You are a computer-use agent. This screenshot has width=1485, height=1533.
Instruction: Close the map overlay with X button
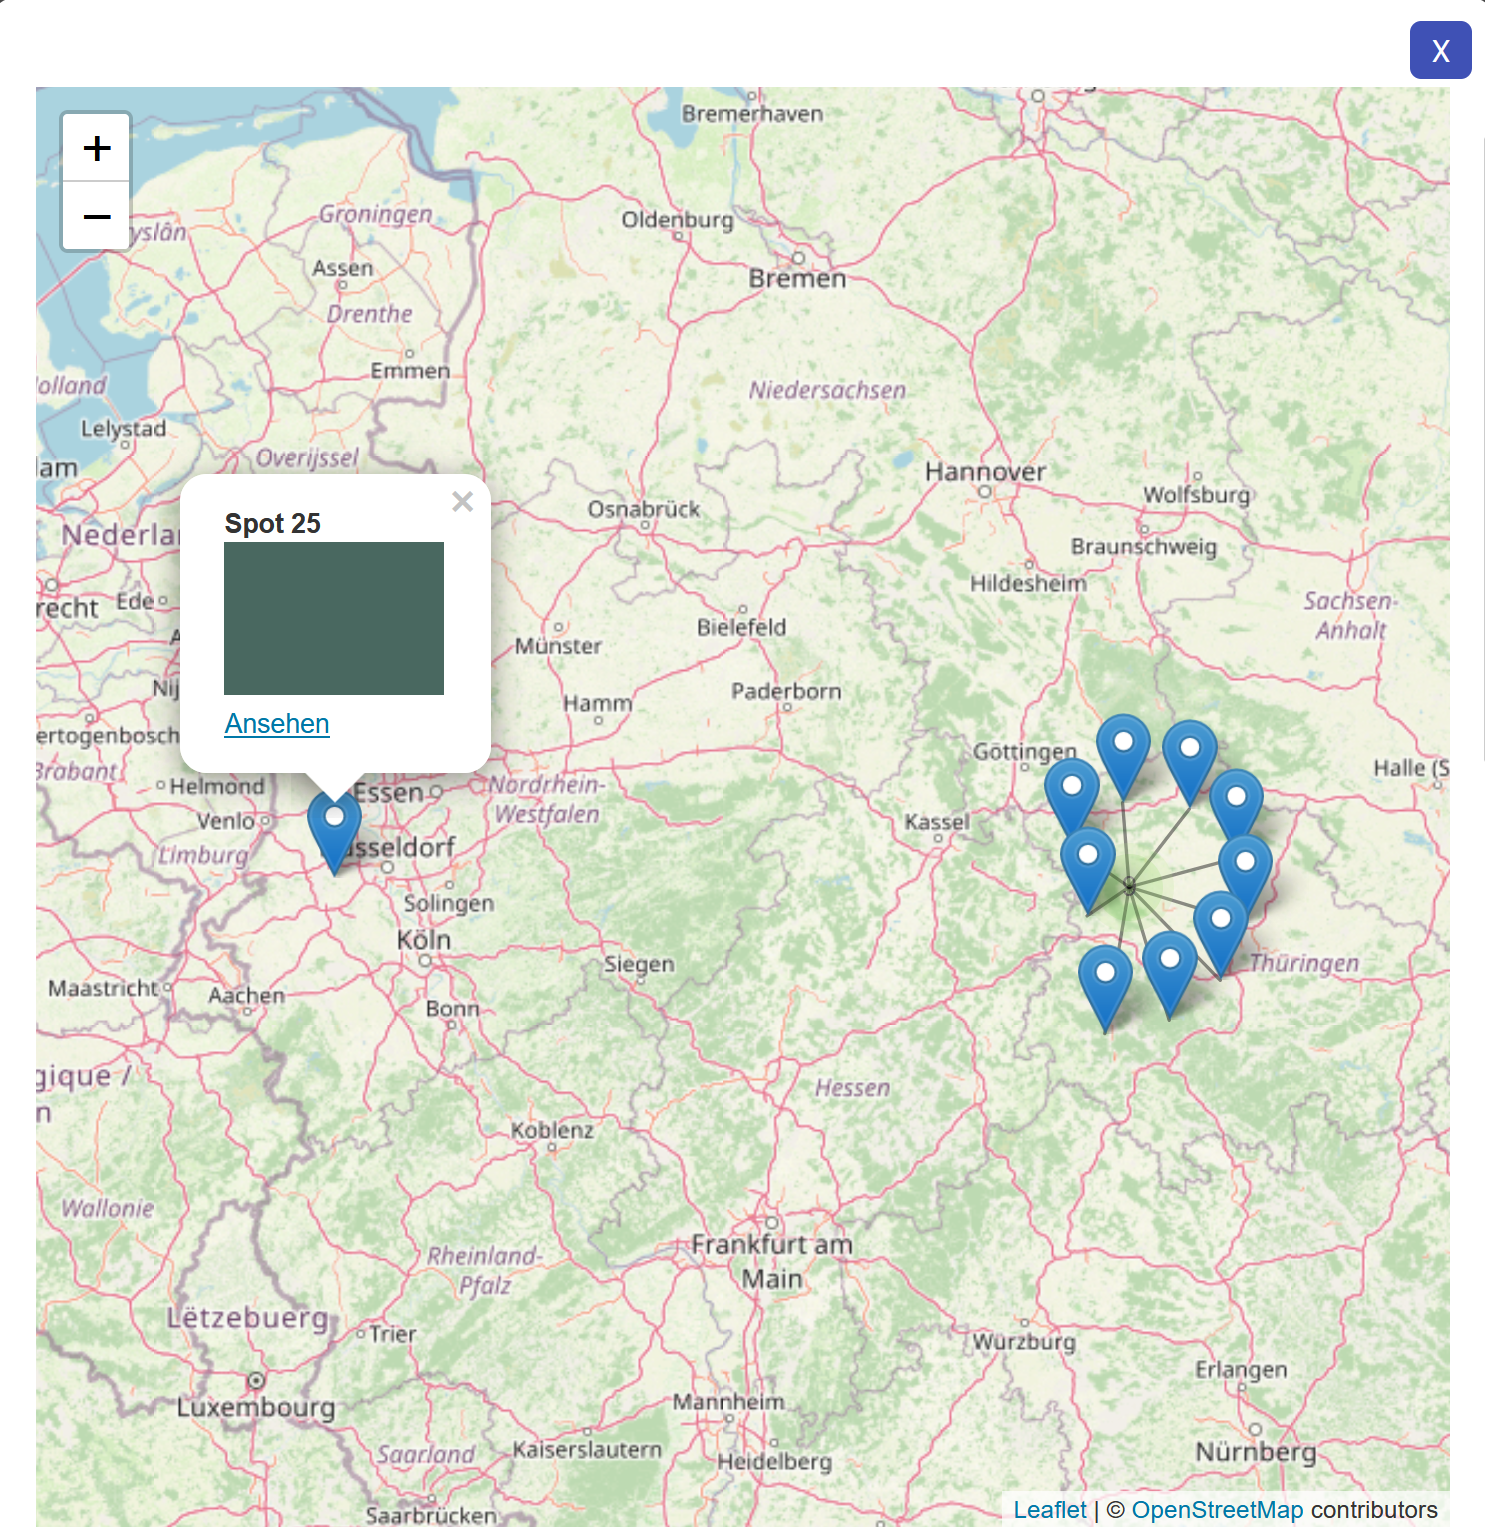tap(1439, 50)
